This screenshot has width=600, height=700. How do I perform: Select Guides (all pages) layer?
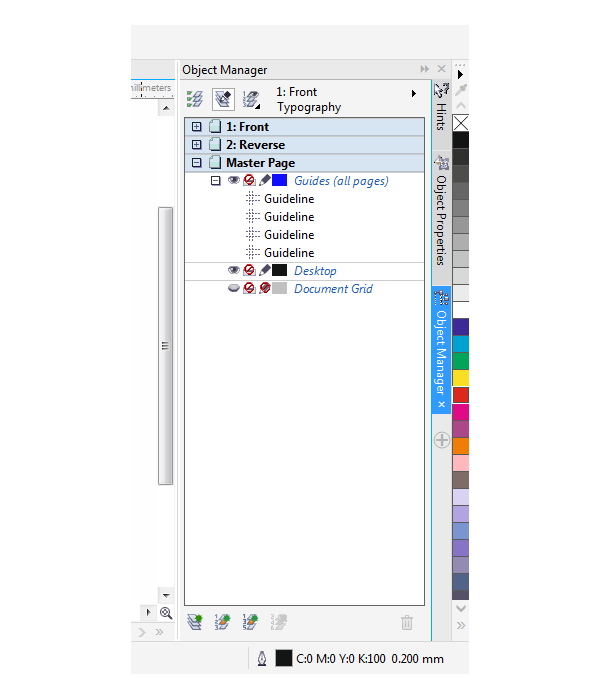(341, 181)
